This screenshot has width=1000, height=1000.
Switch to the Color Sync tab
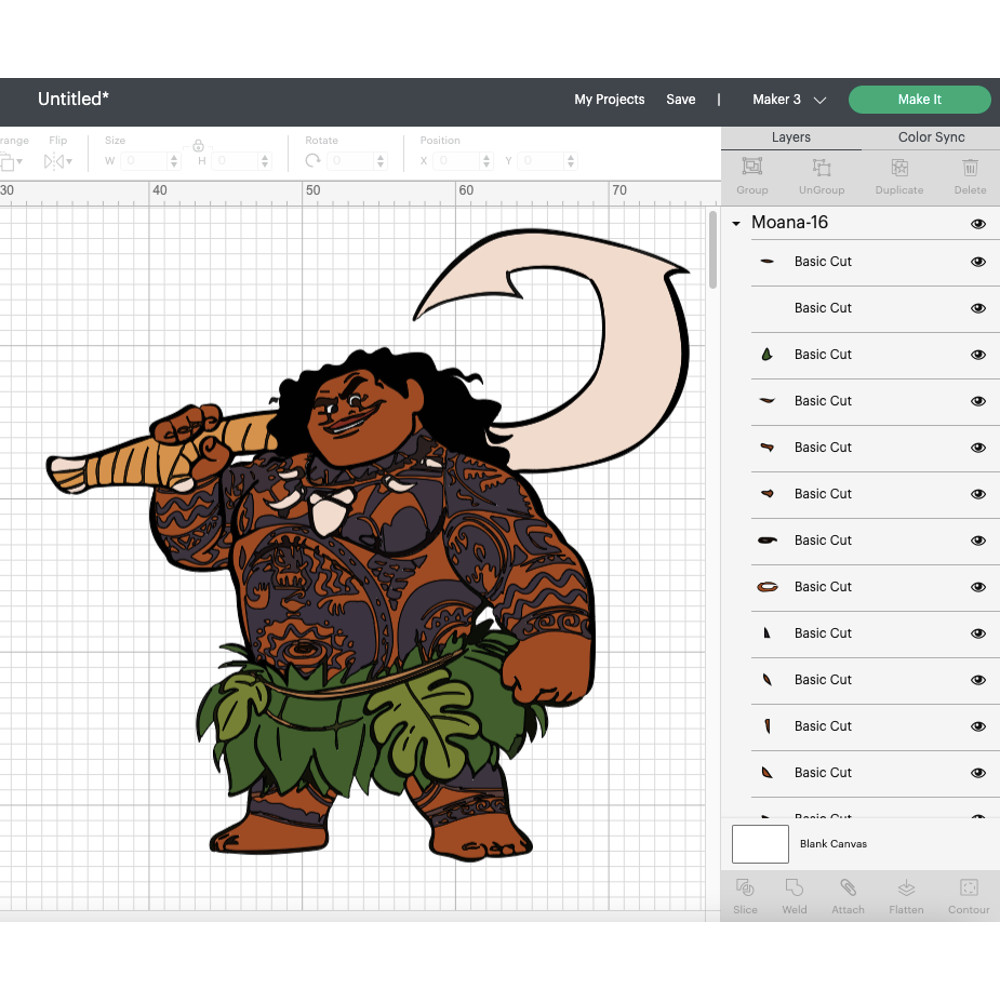coord(930,137)
